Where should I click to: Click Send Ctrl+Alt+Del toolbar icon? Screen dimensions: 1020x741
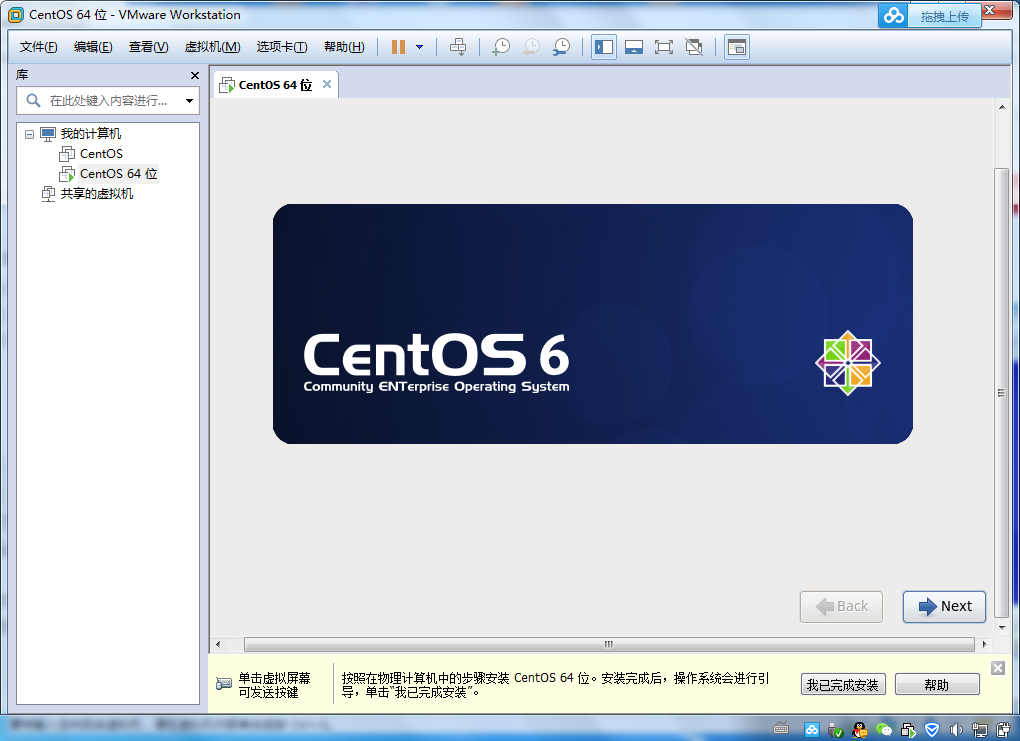pyautogui.click(x=458, y=47)
